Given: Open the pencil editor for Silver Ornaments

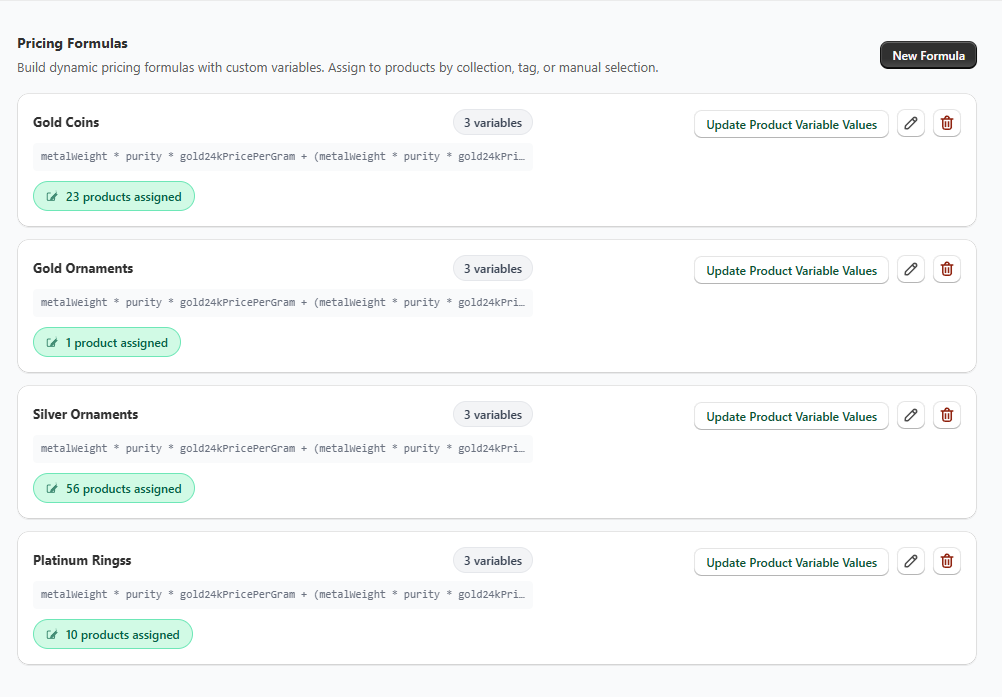Looking at the screenshot, I should pyautogui.click(x=910, y=416).
